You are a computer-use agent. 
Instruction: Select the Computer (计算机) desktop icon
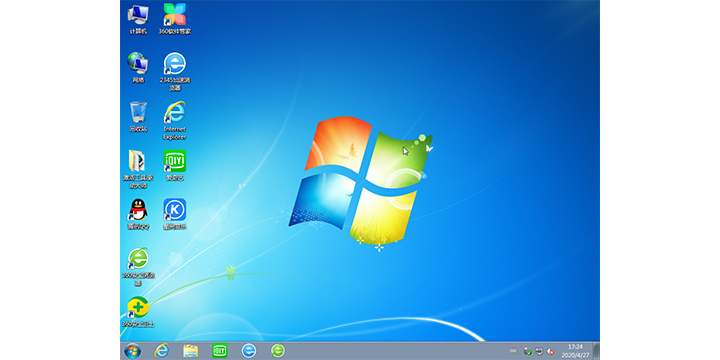[x=138, y=20]
